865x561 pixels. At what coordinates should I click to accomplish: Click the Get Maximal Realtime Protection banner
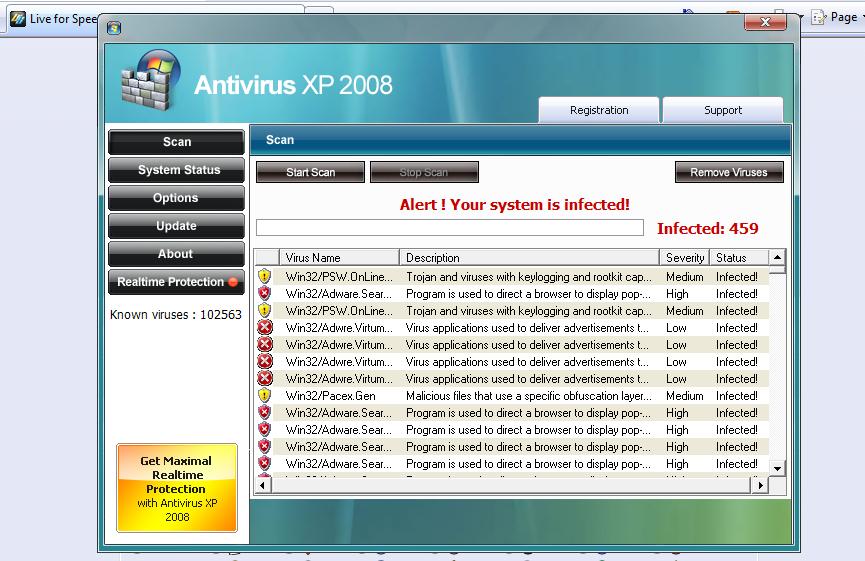177,488
